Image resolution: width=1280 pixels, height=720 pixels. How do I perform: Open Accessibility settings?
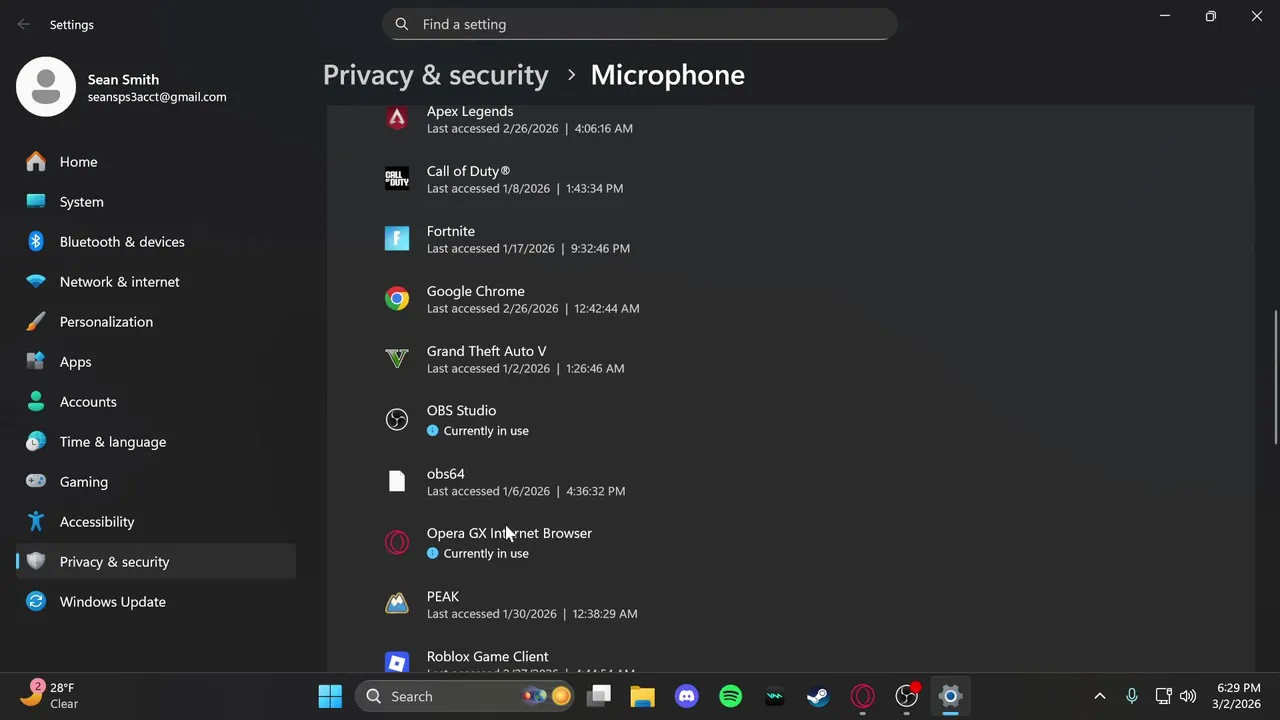pyautogui.click(x=156, y=522)
